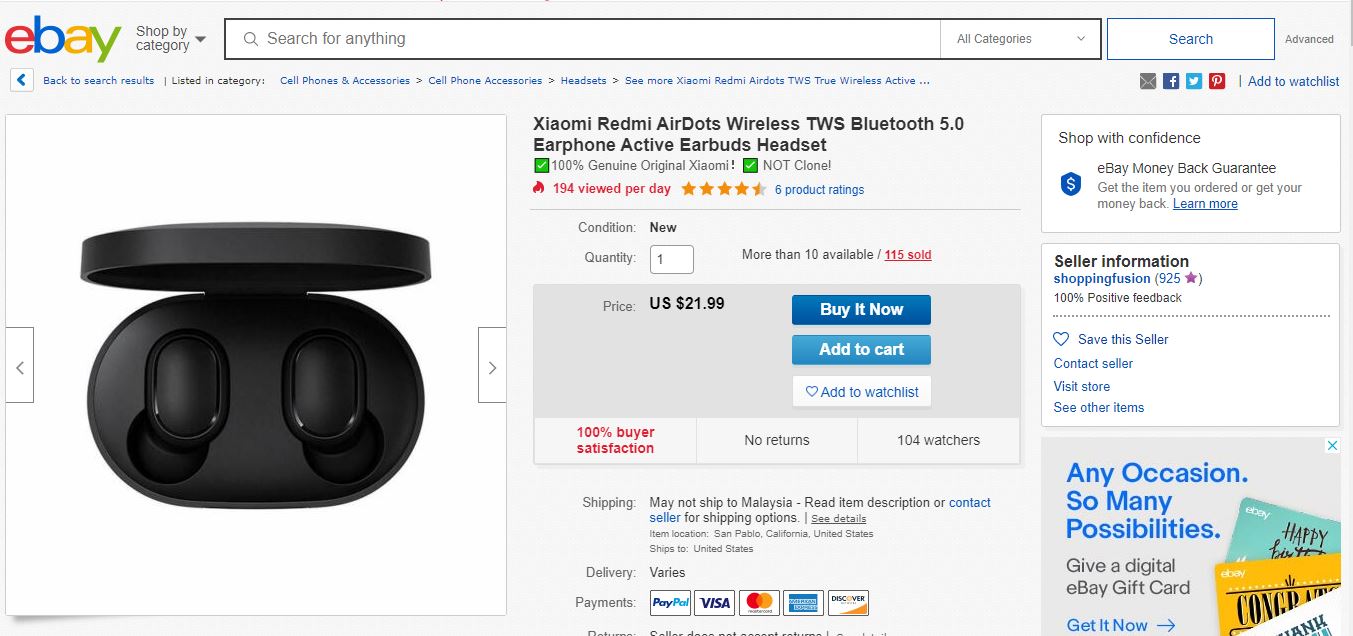
Task: Click the eBay logo
Action: (63, 39)
